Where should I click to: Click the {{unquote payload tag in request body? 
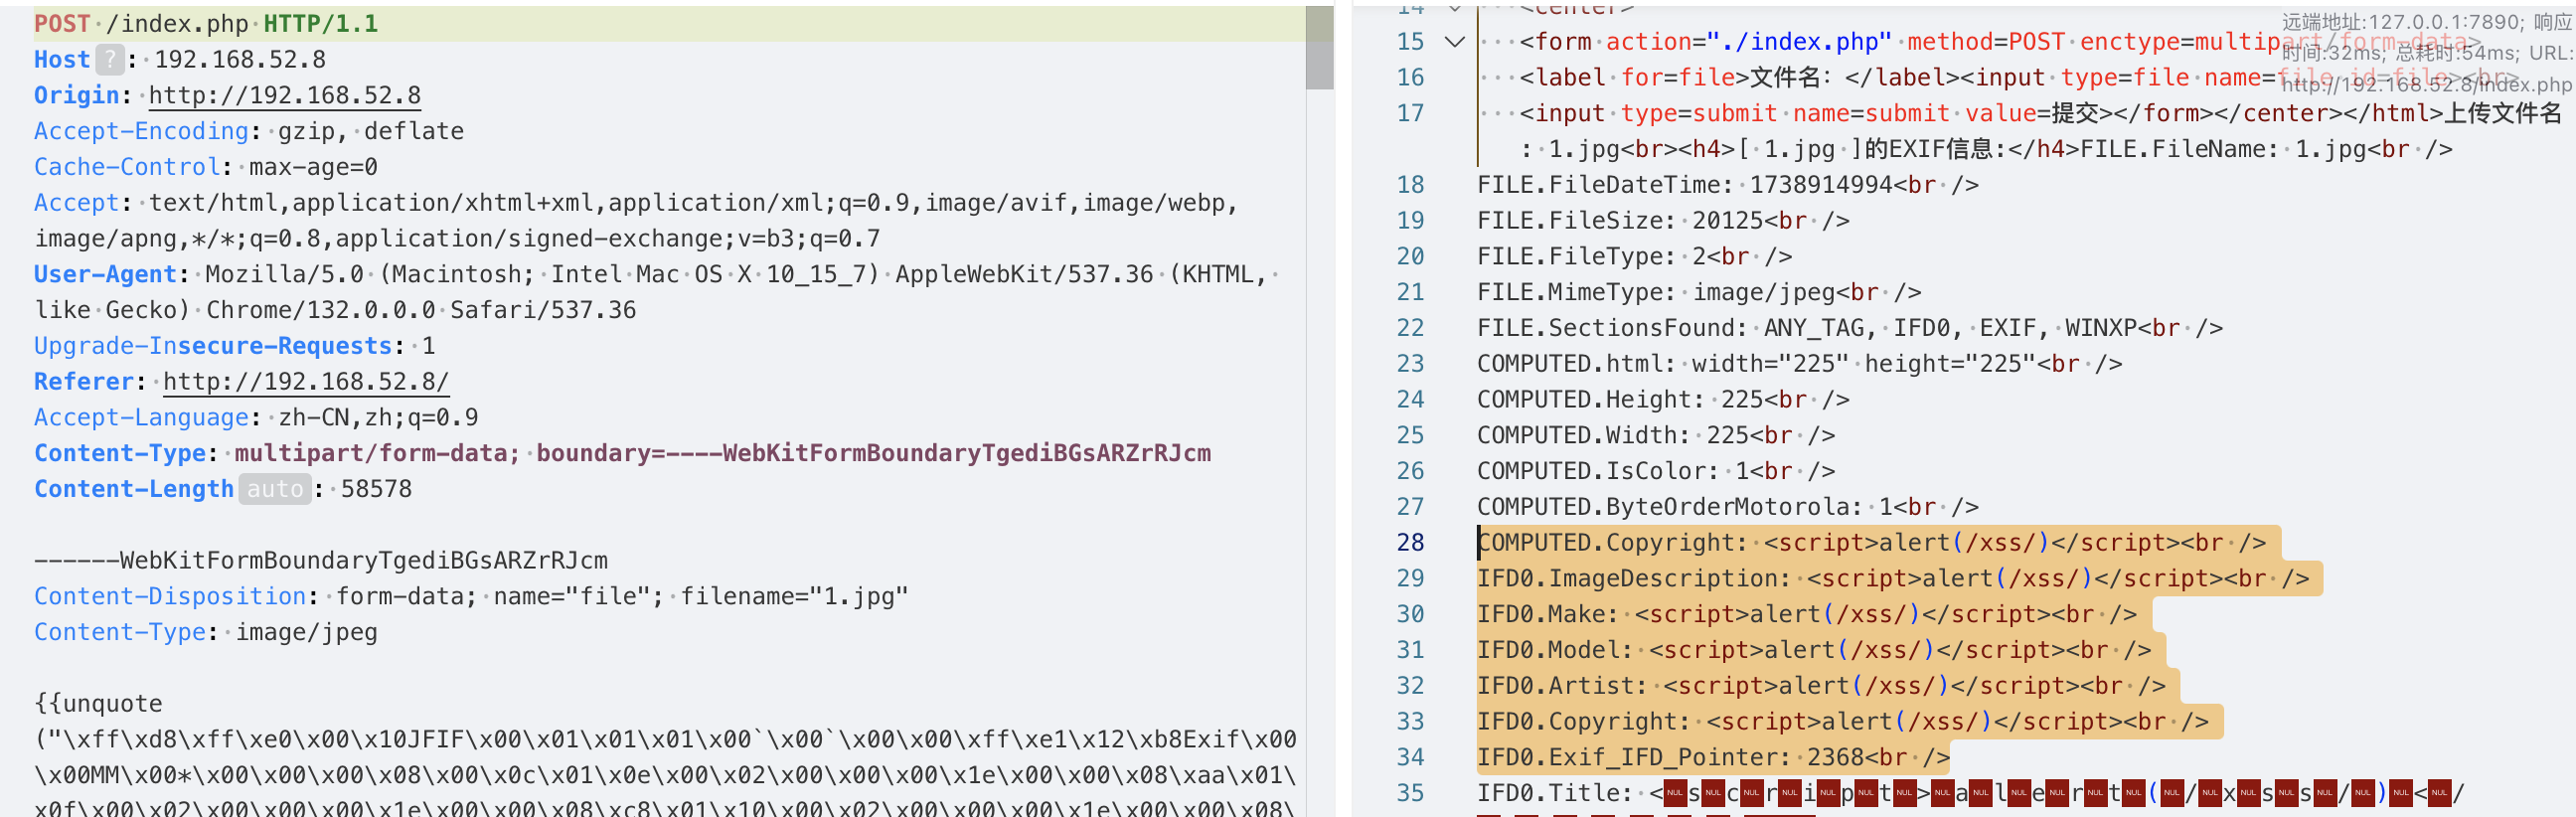(x=98, y=704)
